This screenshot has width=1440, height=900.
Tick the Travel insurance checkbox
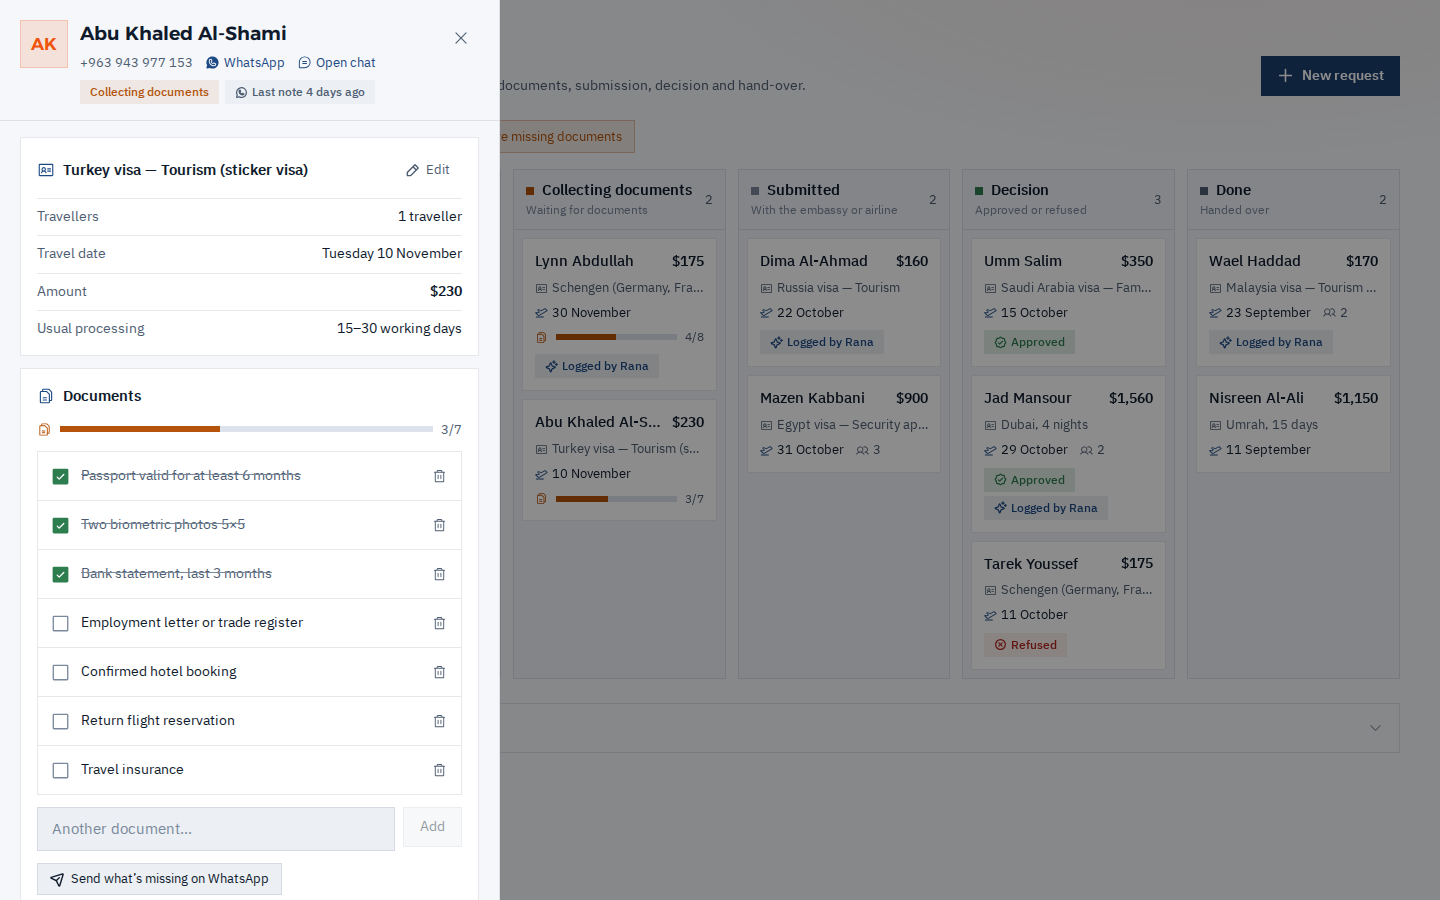[60, 770]
